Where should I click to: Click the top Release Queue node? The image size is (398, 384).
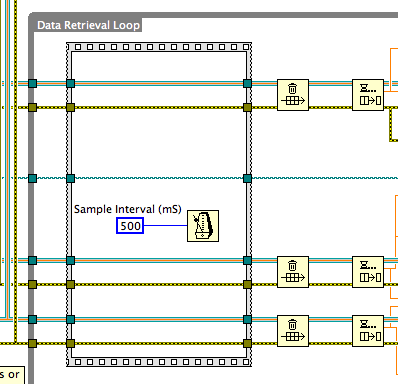pyautogui.click(x=368, y=95)
